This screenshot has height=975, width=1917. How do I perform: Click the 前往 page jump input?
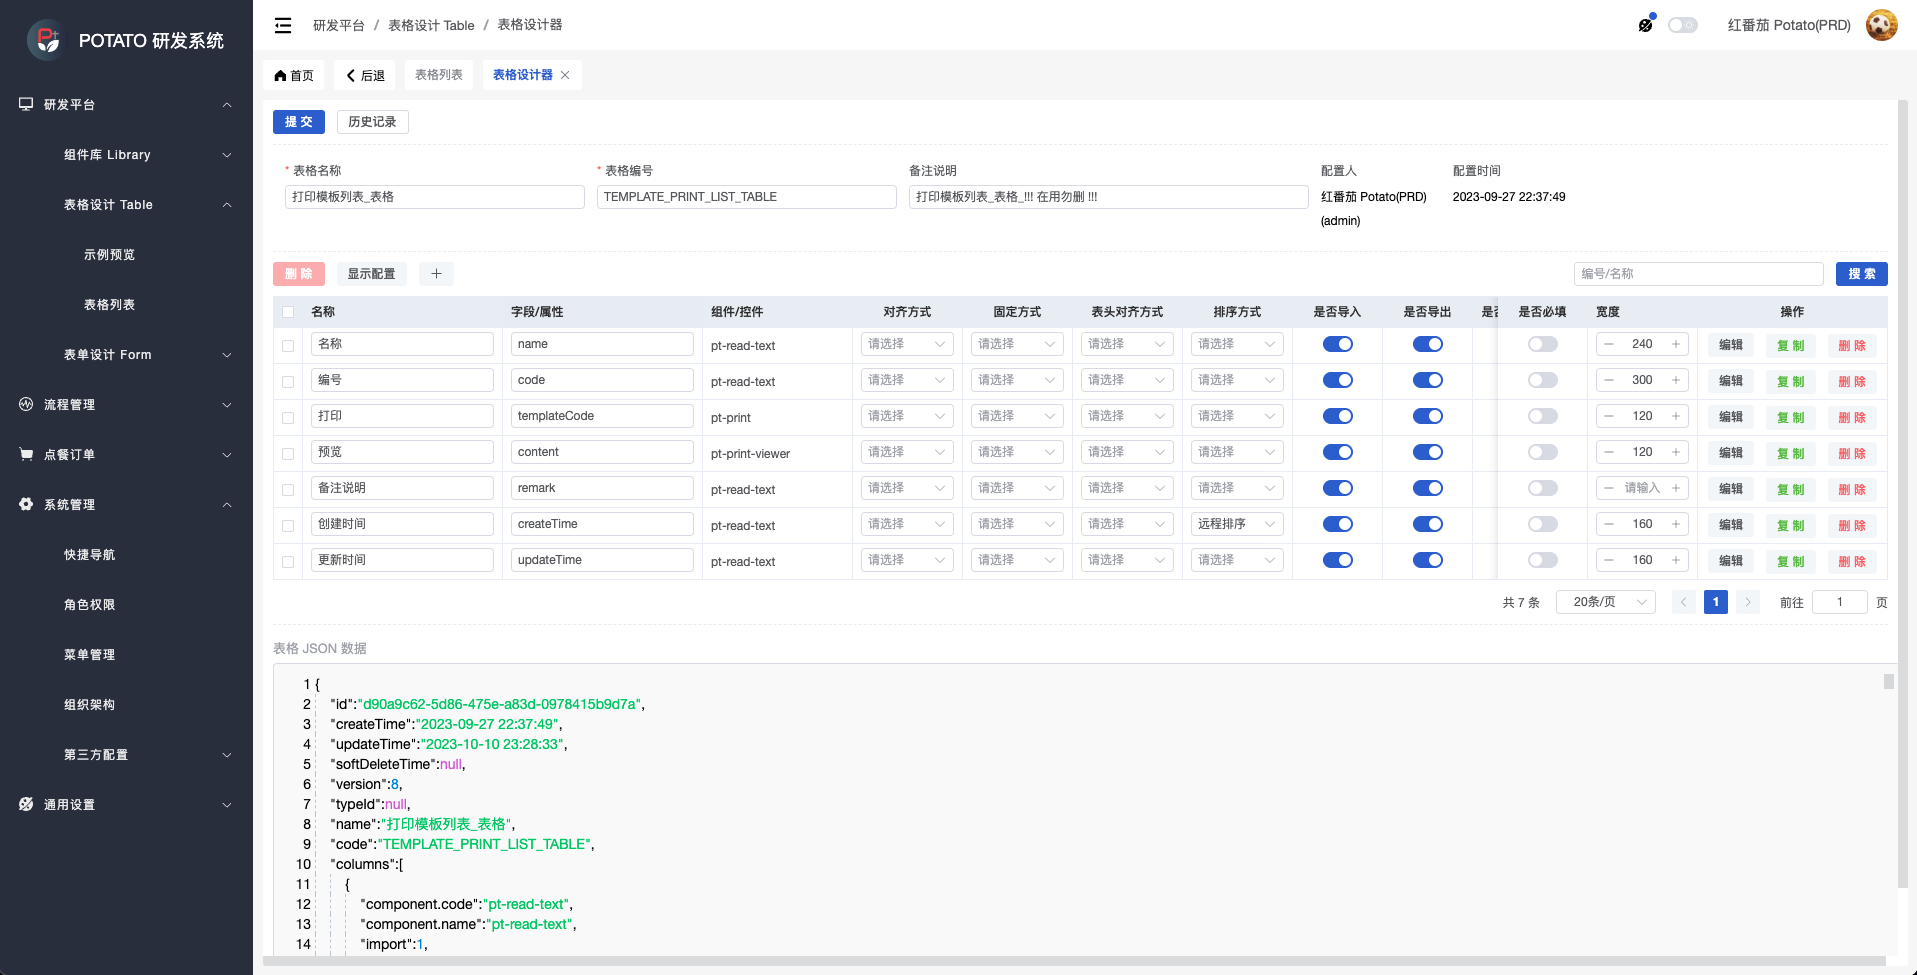1840,602
